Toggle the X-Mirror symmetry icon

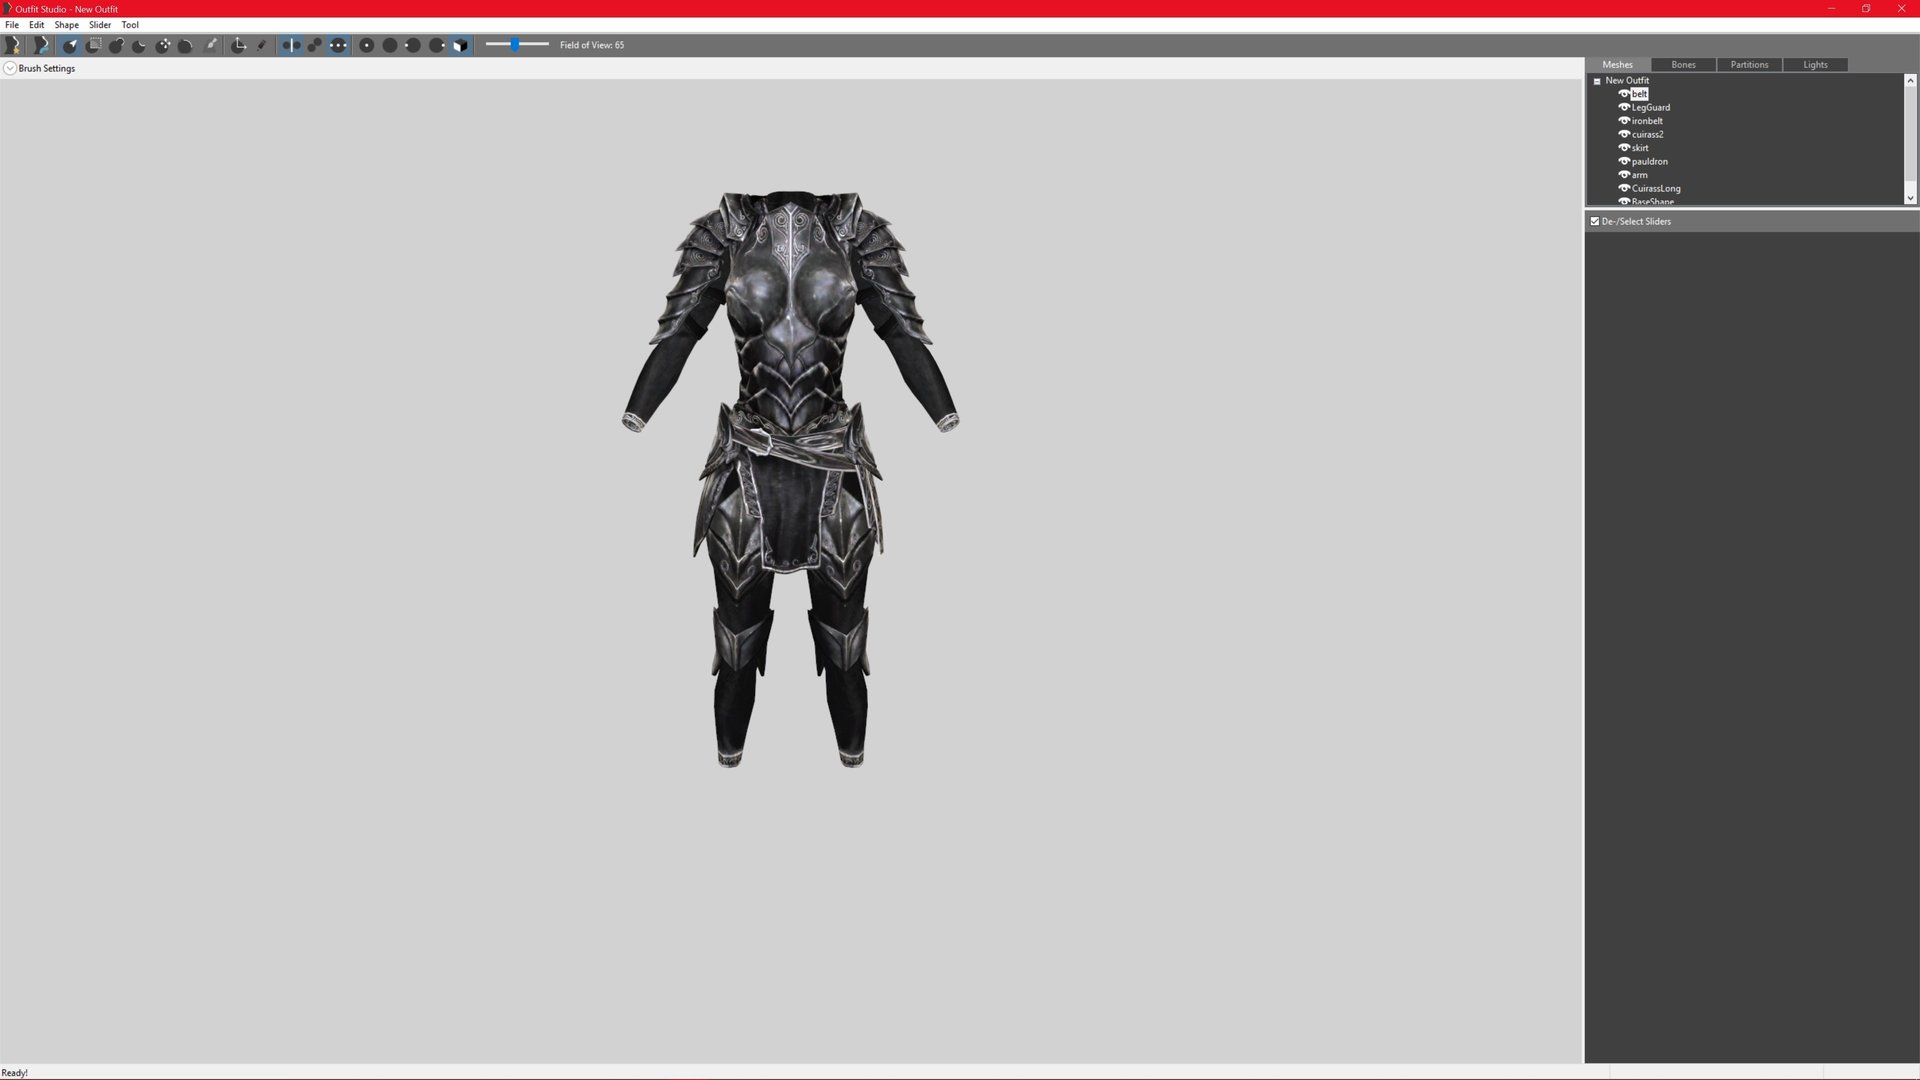[291, 45]
